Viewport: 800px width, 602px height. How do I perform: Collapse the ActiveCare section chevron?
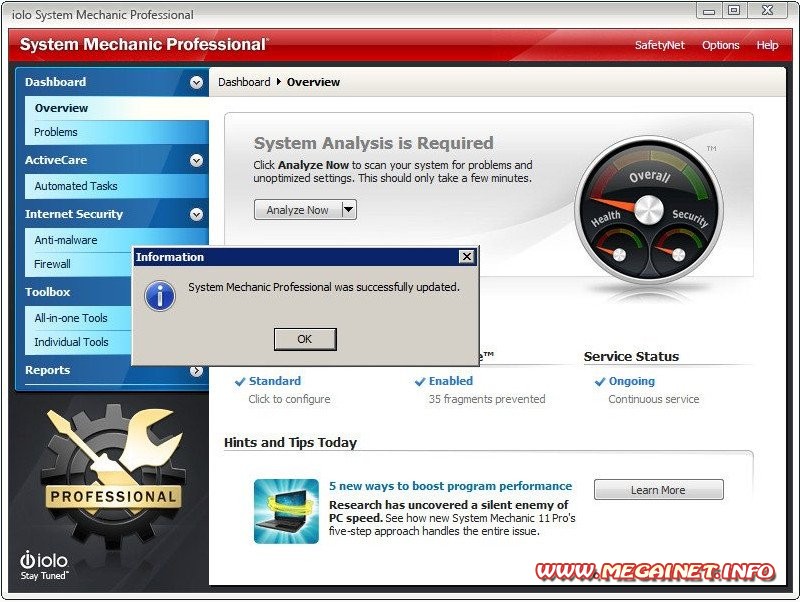(x=196, y=161)
